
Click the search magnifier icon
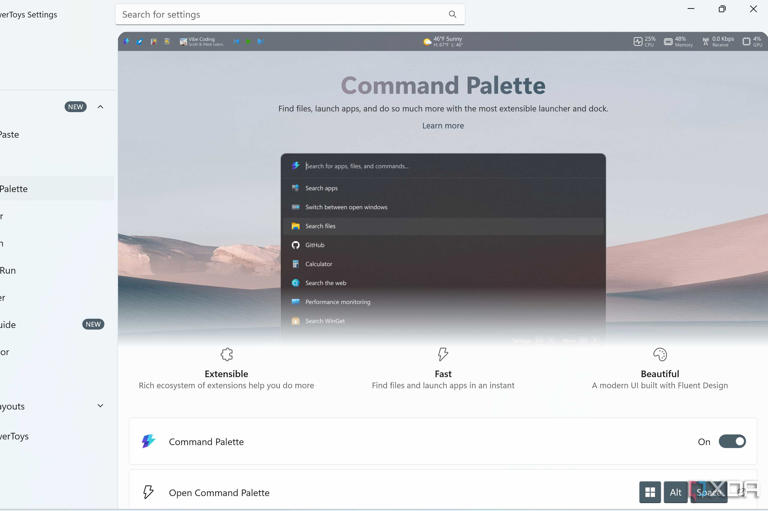coord(452,14)
